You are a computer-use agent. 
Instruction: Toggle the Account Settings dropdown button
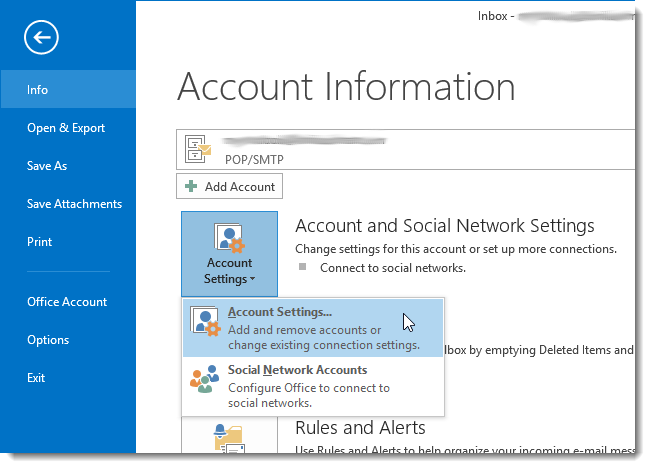(x=229, y=254)
